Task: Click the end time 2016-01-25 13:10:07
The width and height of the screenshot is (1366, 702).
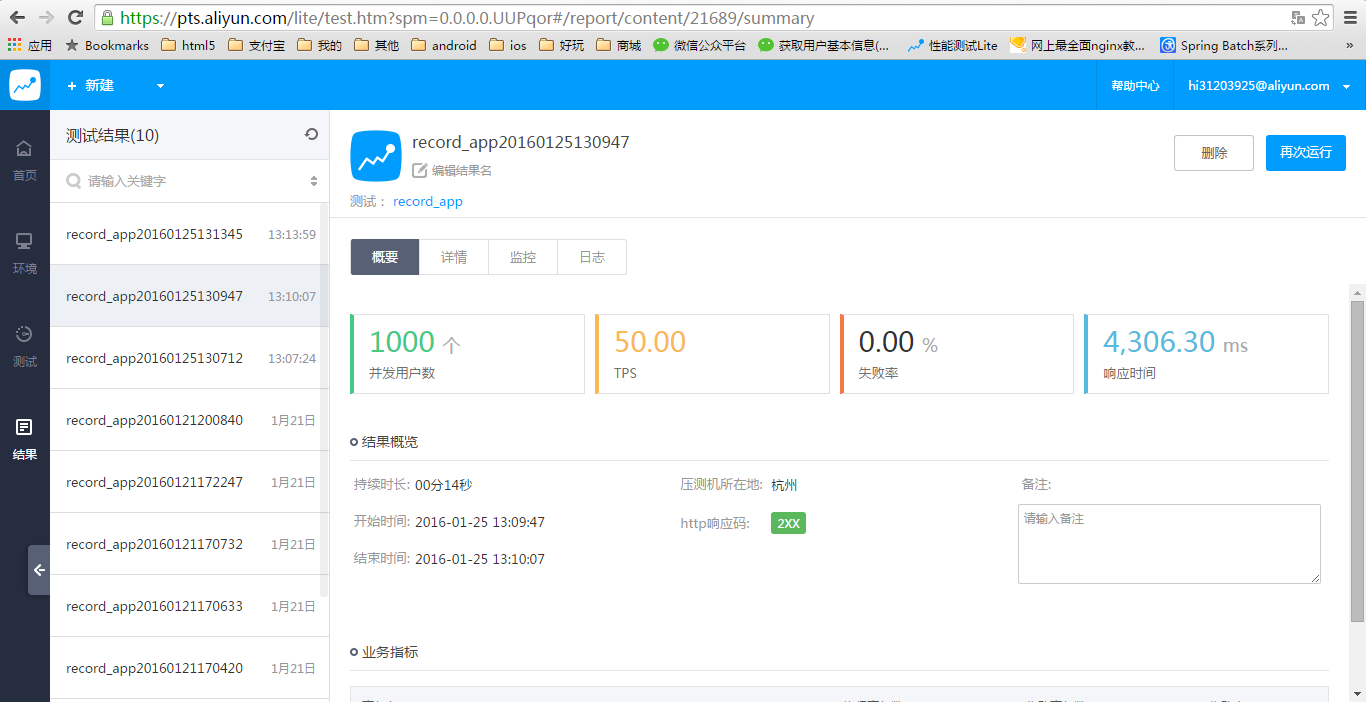Action: pyautogui.click(x=480, y=559)
